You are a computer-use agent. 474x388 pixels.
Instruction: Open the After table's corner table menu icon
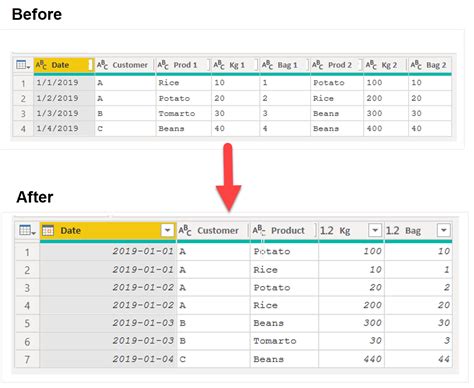pos(27,230)
